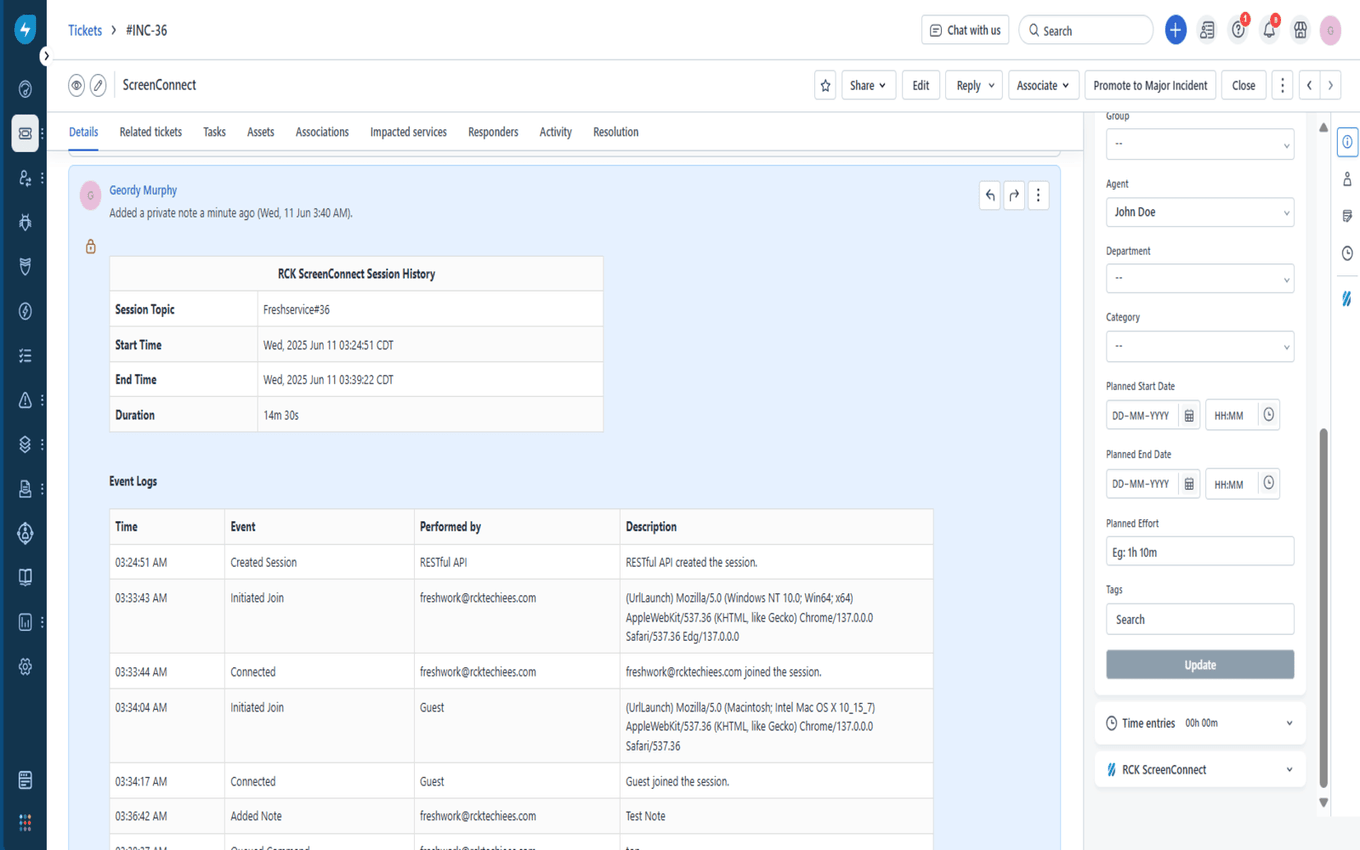Expand the Time entries section
Screen dimensions: 1360x850
(1200, 723)
